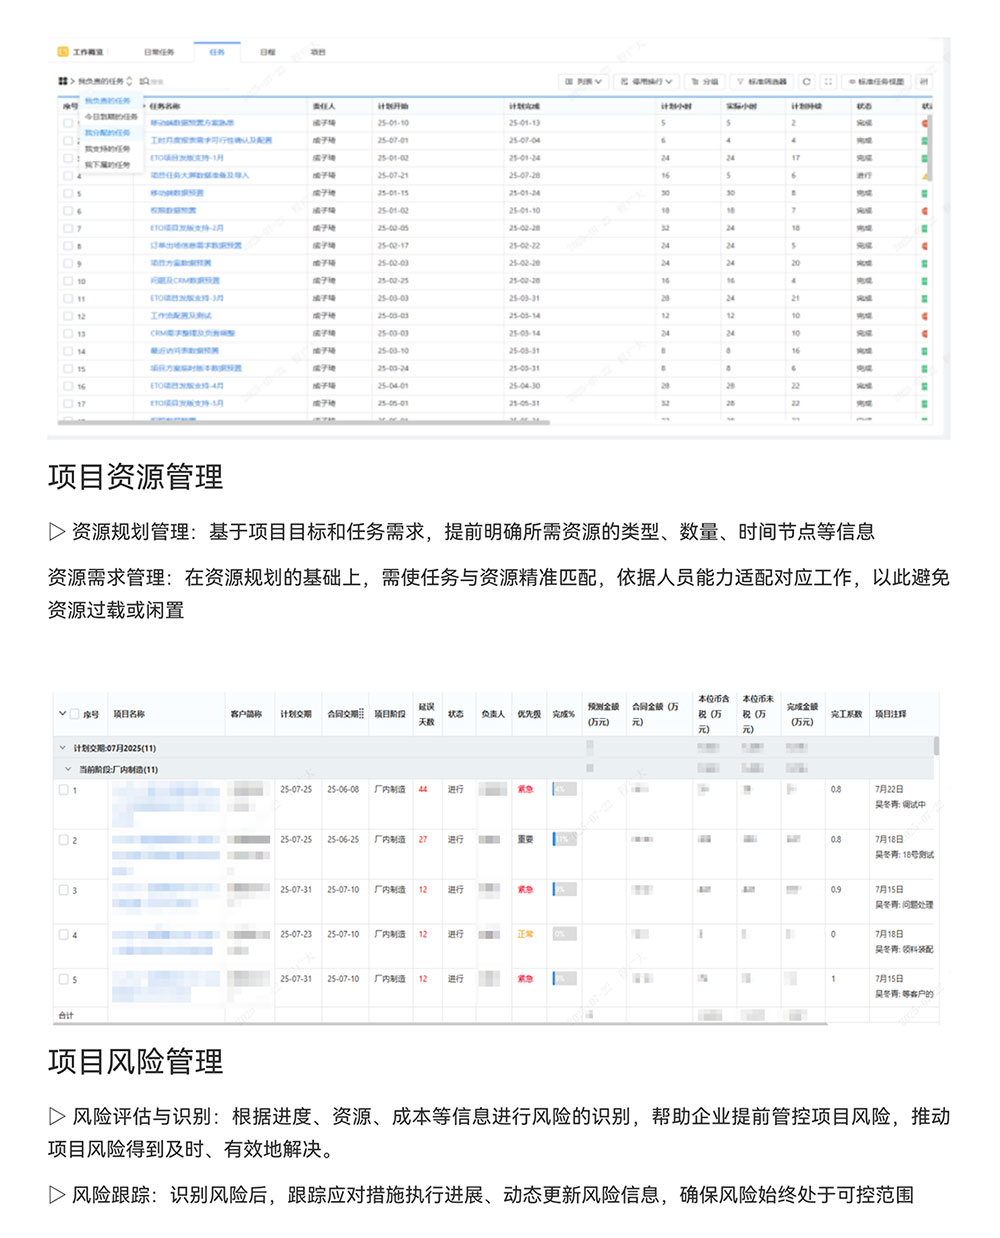Screen dimensions: 1000x1238
Task: Click the red status icon in row 1
Action: 925,123
